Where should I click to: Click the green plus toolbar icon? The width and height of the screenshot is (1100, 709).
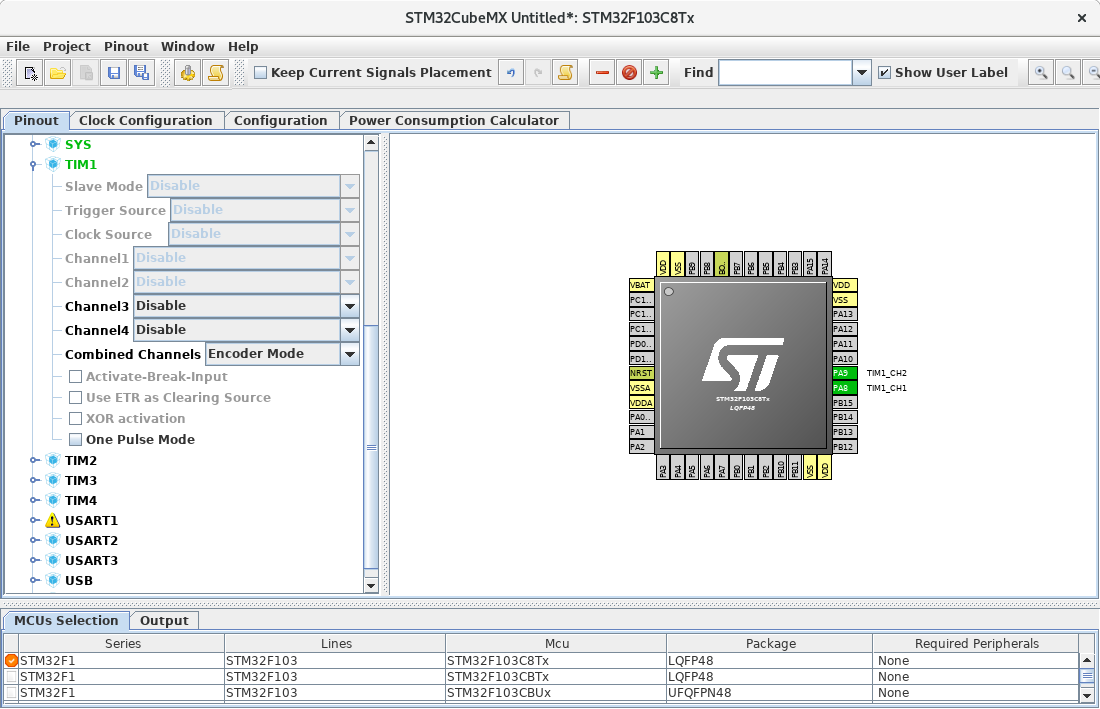tap(656, 72)
